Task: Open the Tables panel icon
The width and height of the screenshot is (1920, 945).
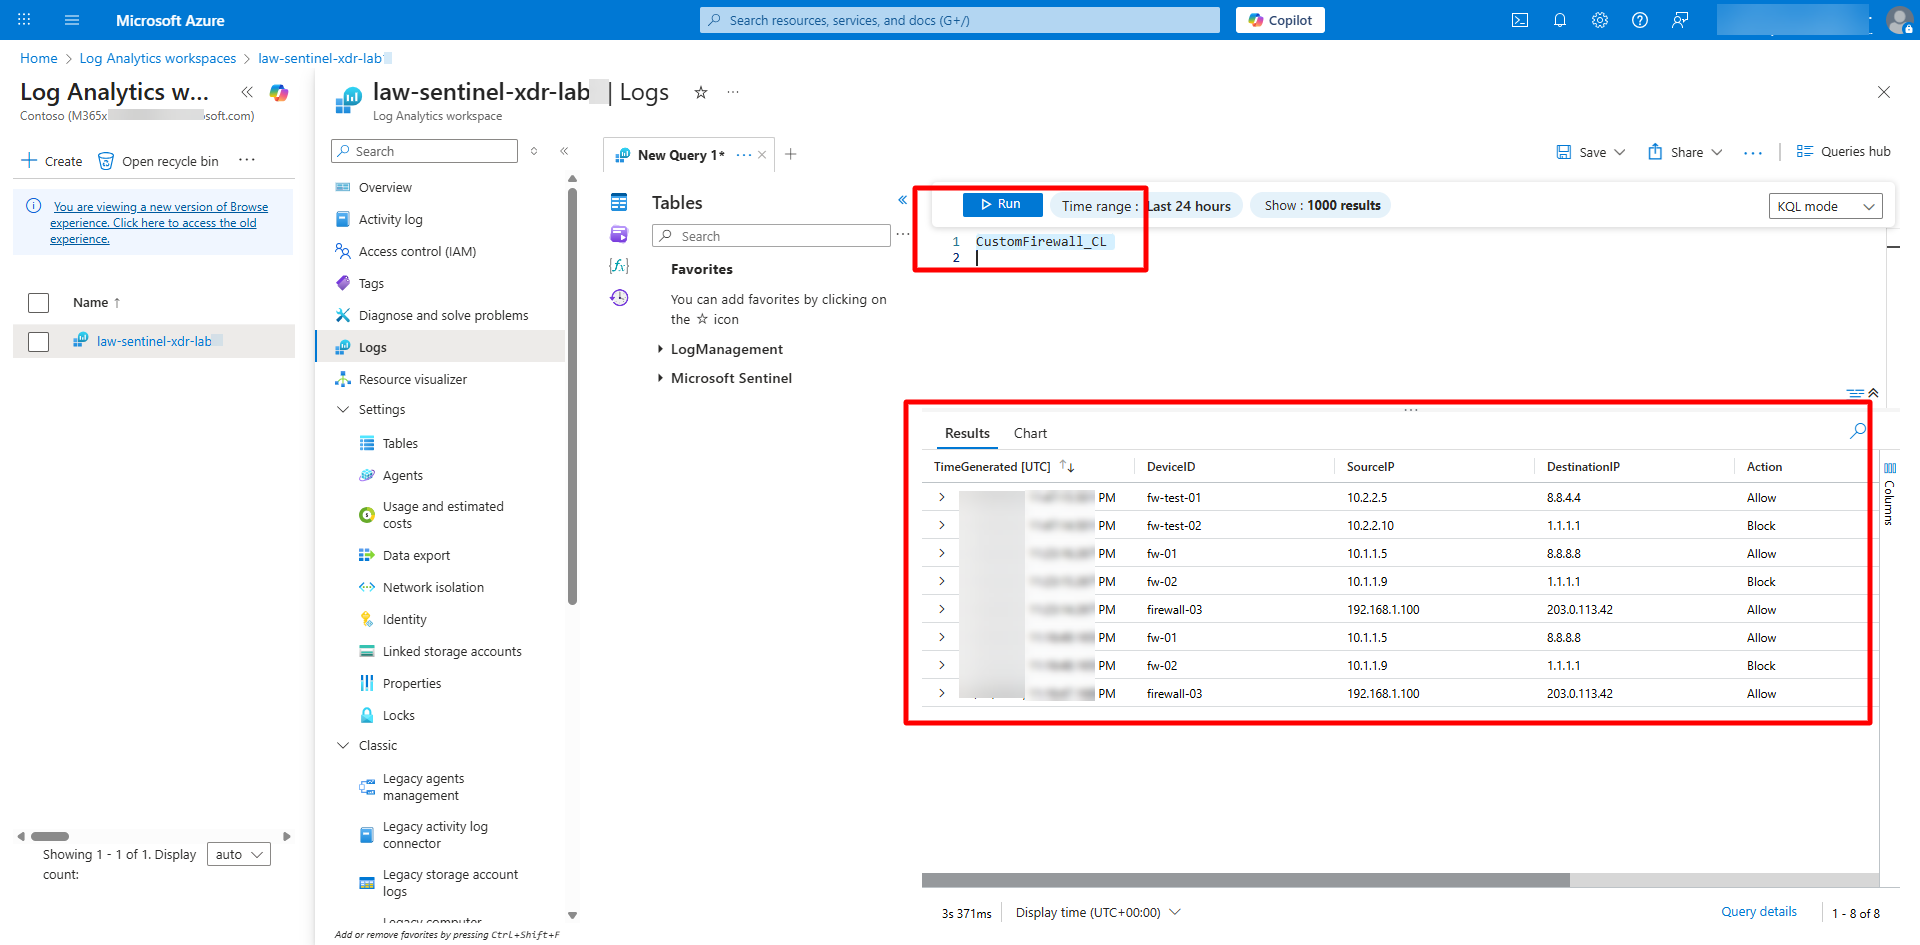Action: [x=619, y=202]
